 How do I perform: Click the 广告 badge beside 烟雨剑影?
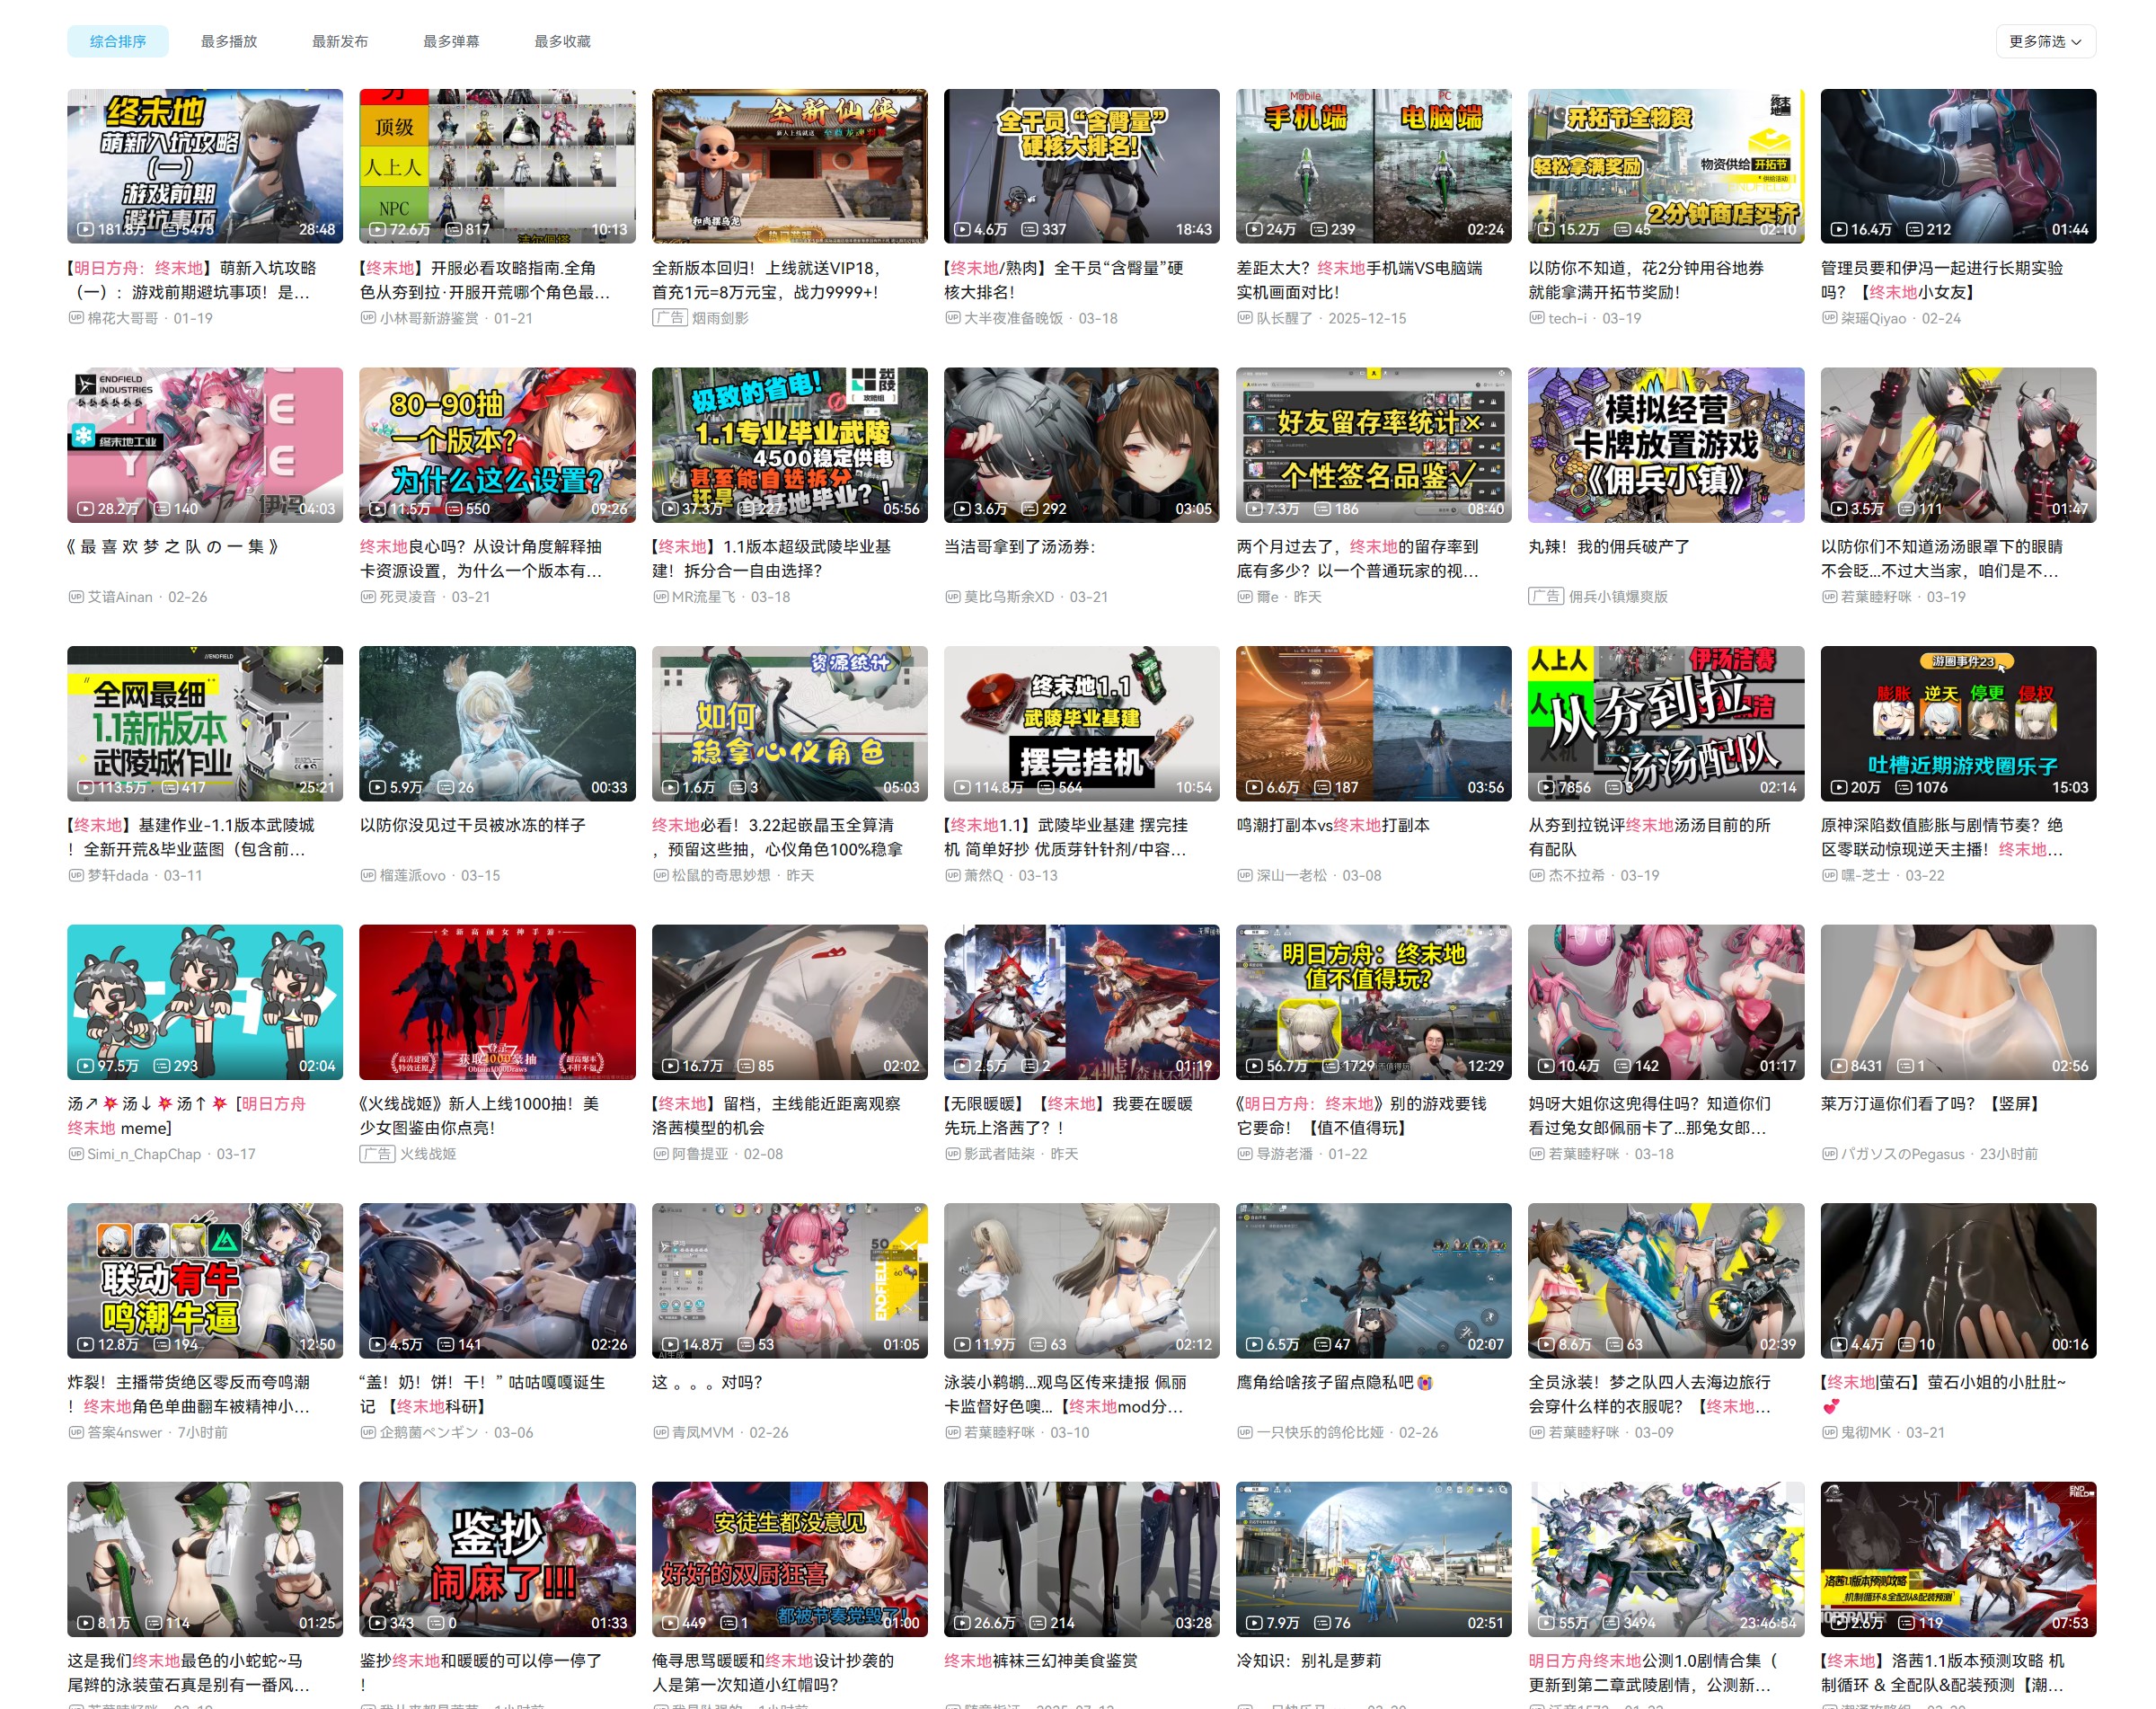pos(669,318)
